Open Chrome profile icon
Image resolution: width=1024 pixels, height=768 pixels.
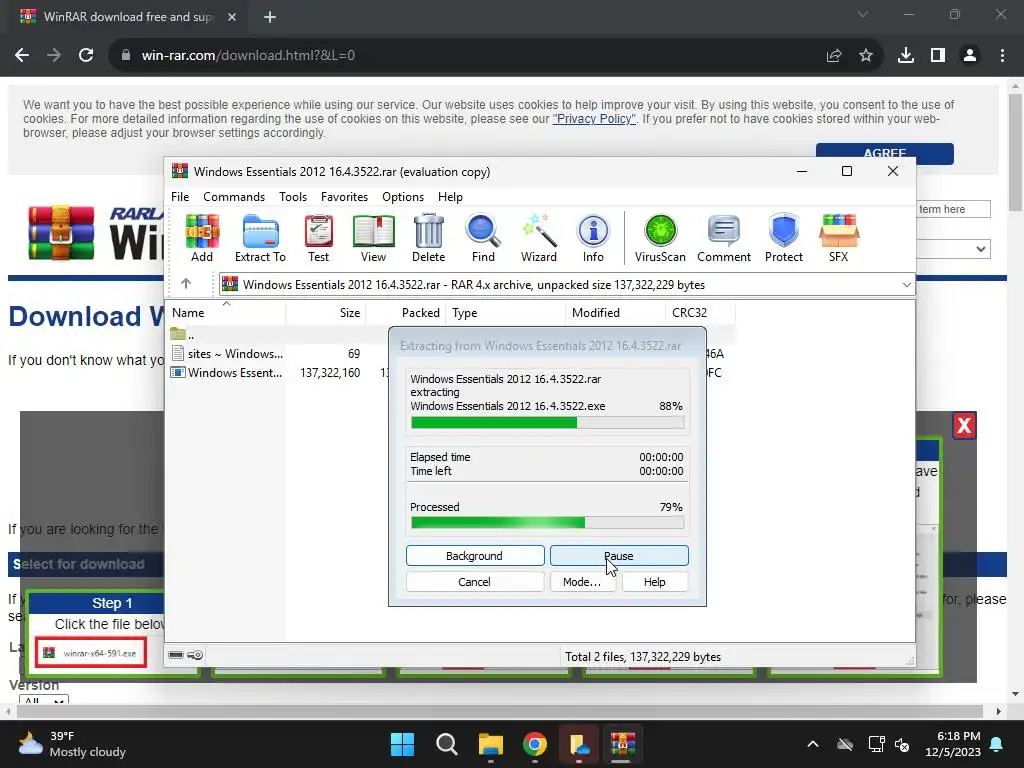pyautogui.click(x=970, y=56)
